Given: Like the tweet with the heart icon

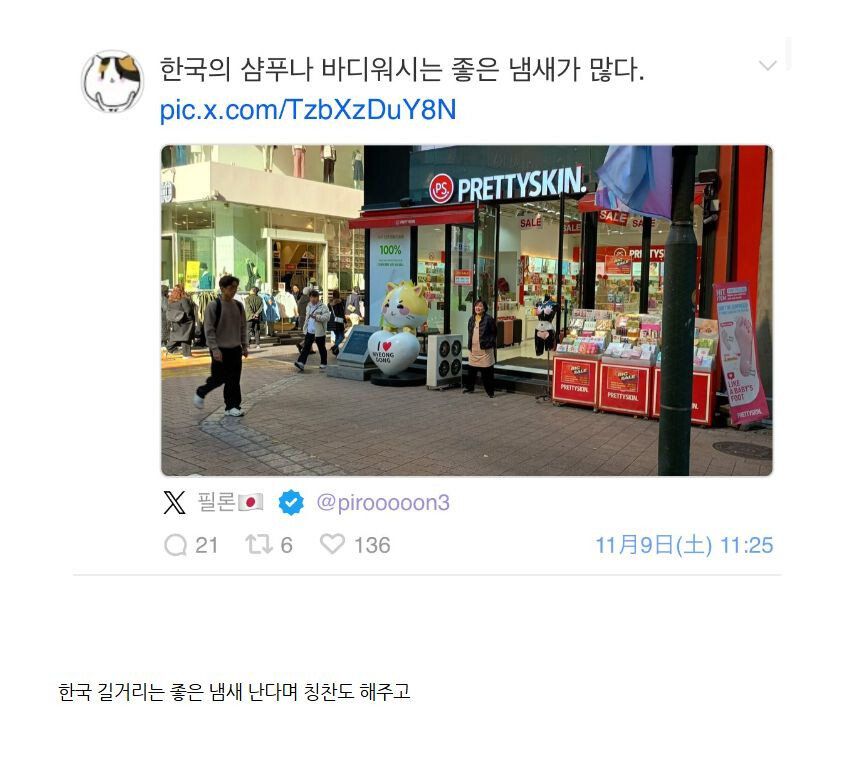Looking at the screenshot, I should pos(332,544).
